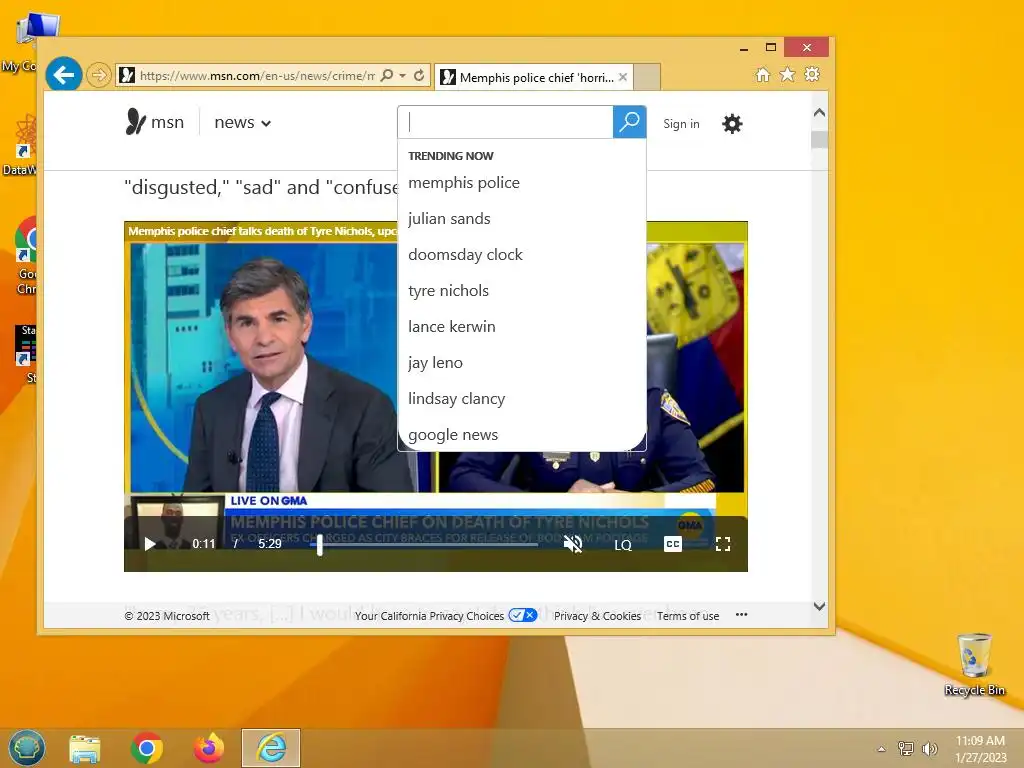Open the address bar autocomplete dropdown arrow
This screenshot has width=1024, height=768.
coord(403,76)
